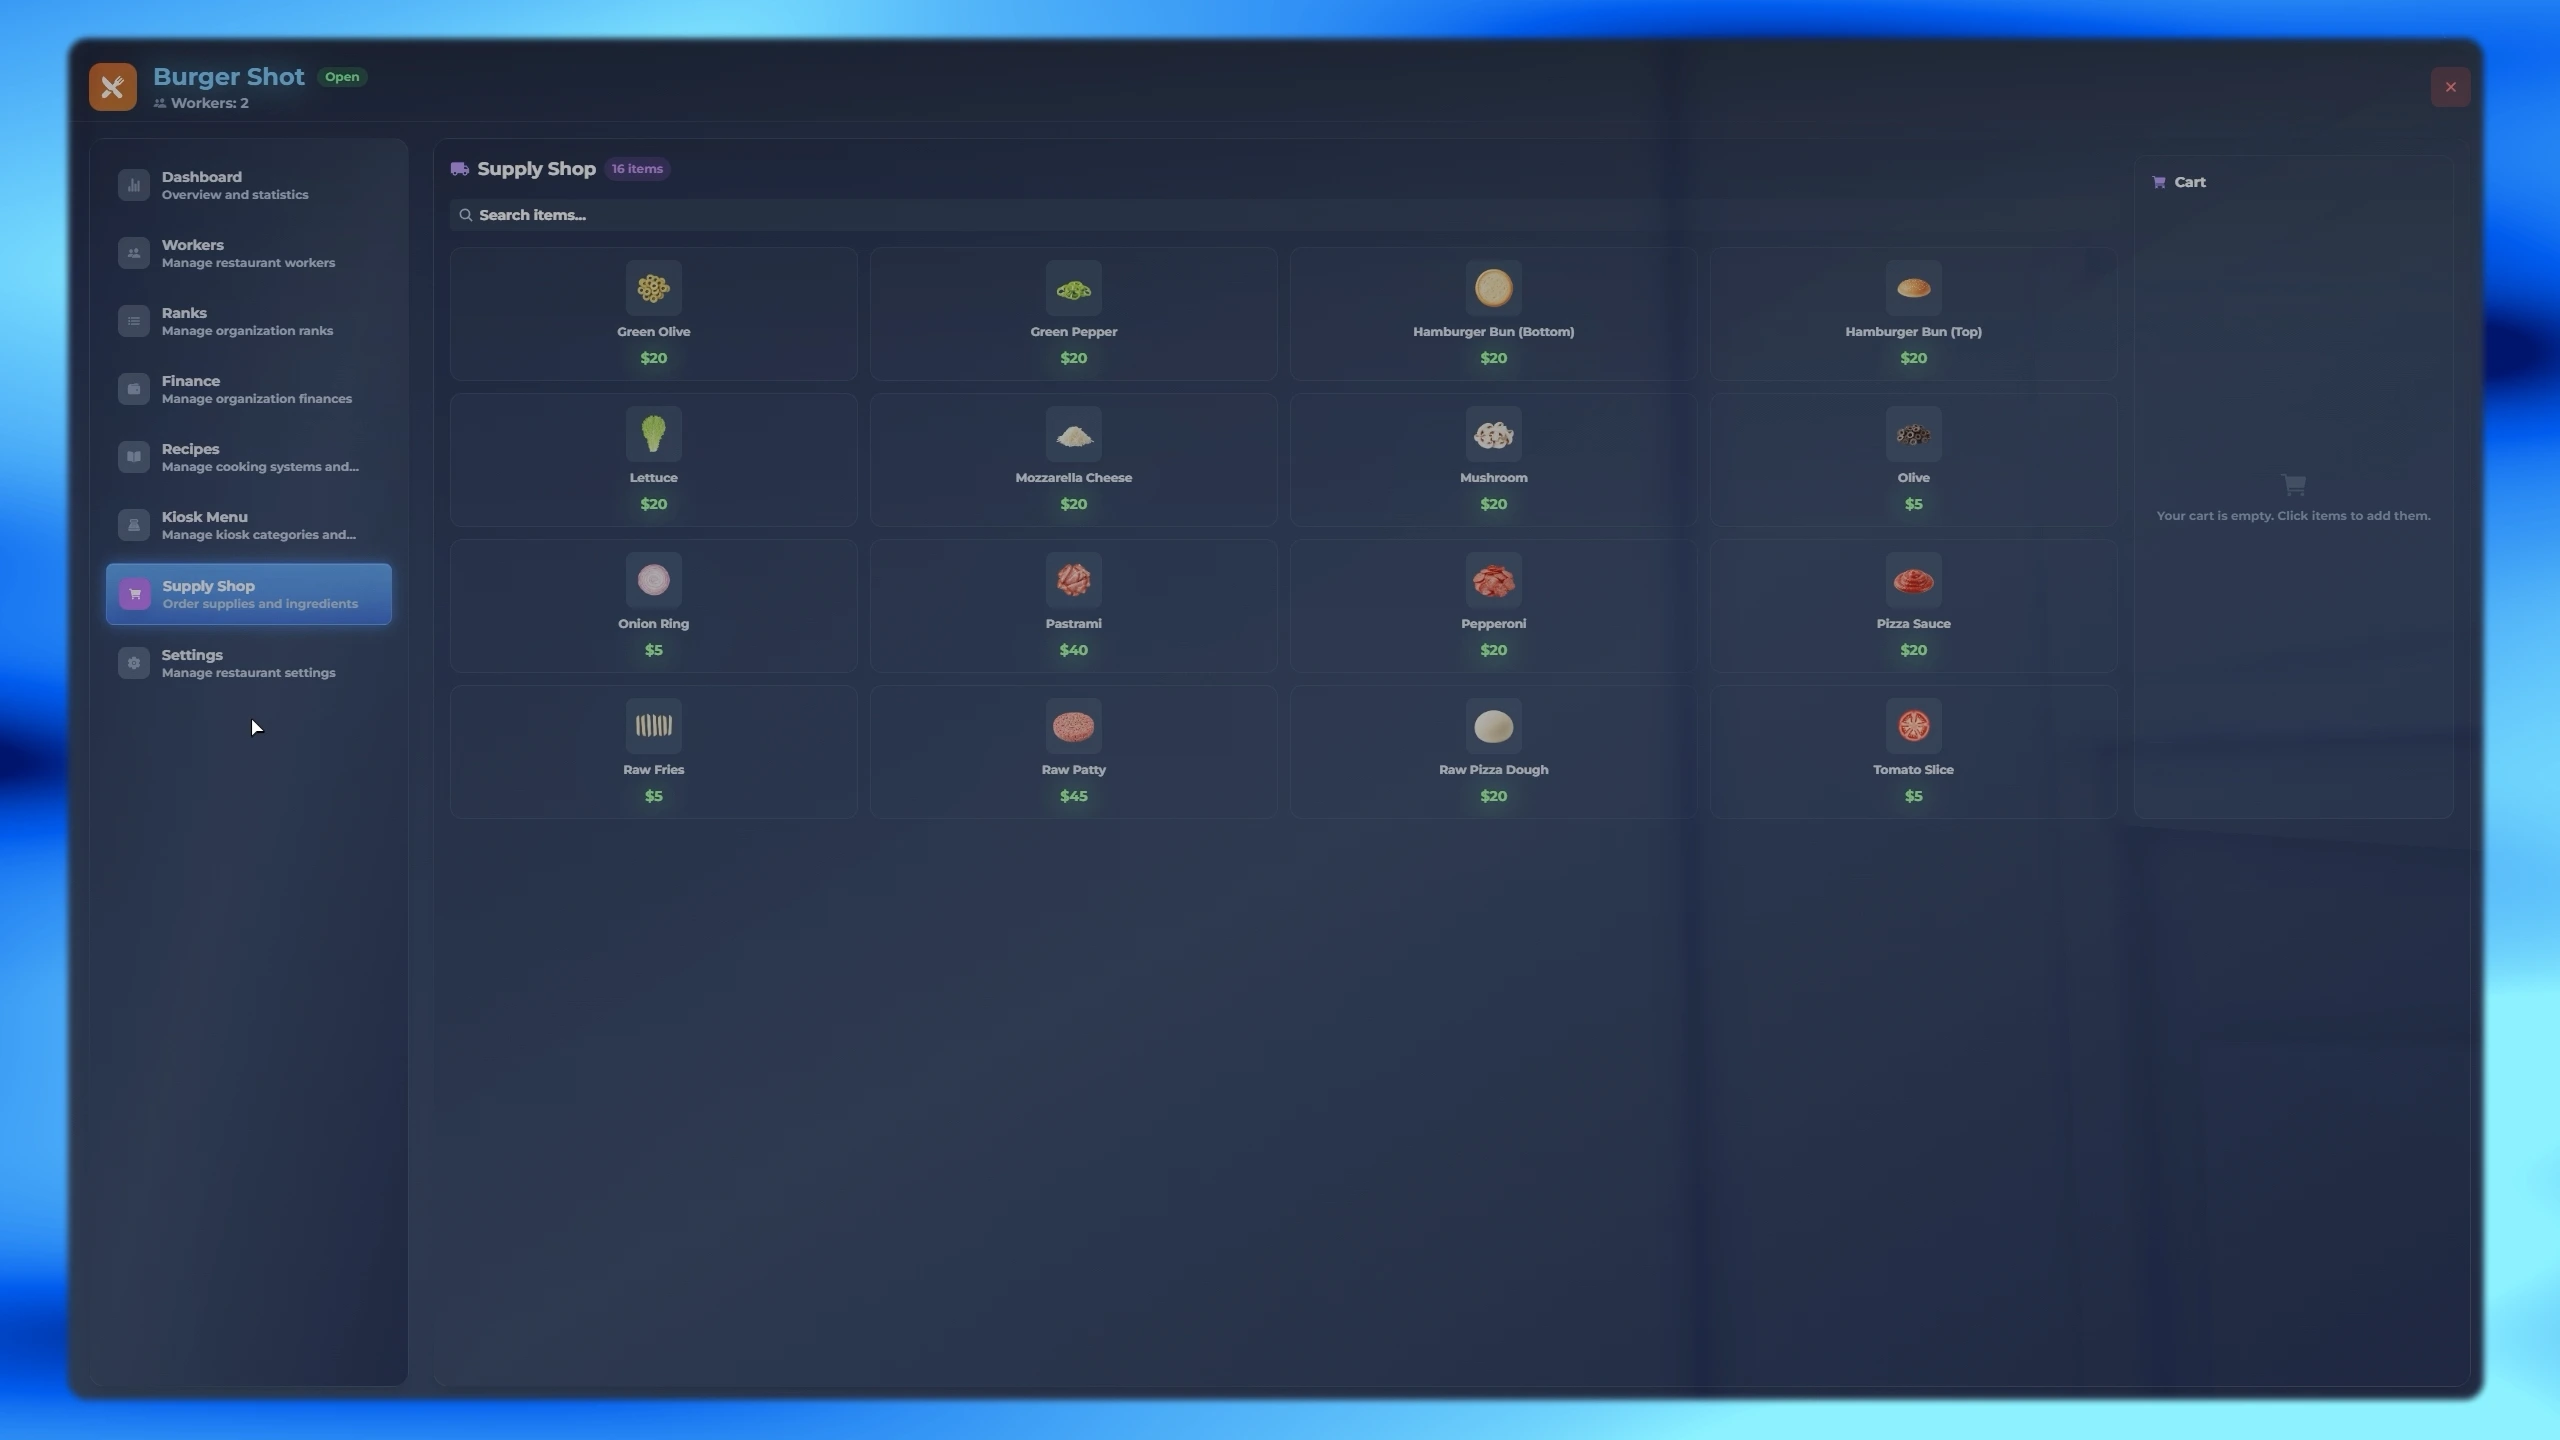Click the Burger Shot fork-and-knife logo
The image size is (2560, 1440).
[x=112, y=87]
